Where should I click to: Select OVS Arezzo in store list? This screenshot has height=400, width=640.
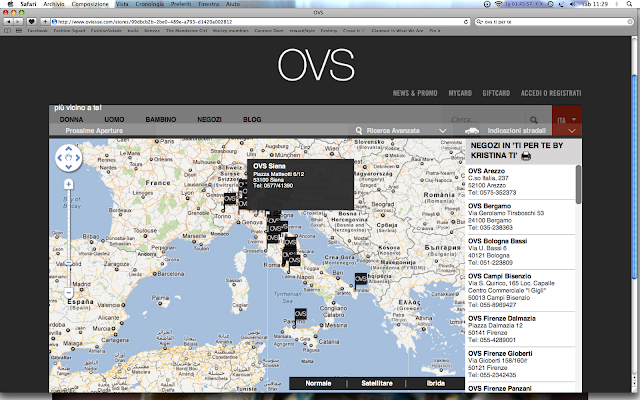[x=487, y=171]
